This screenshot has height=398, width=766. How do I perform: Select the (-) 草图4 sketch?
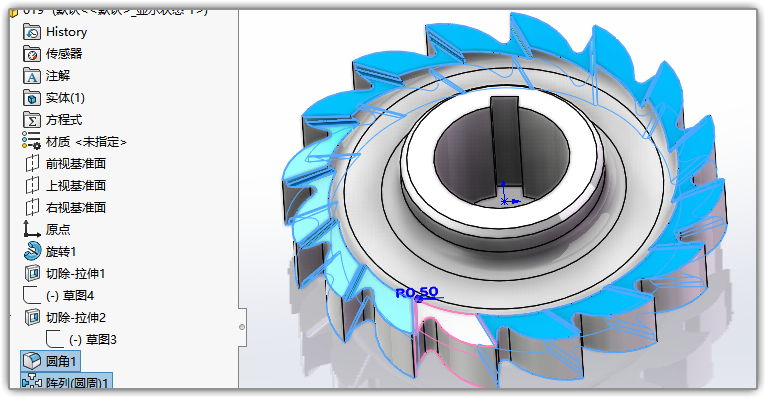pyautogui.click(x=70, y=295)
